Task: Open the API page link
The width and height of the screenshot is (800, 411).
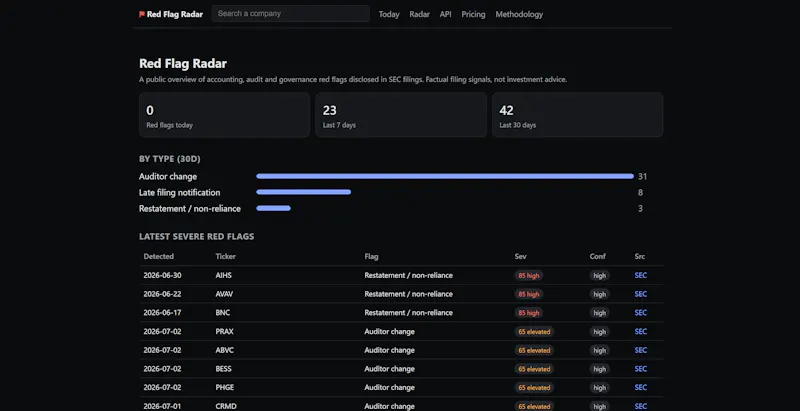Action: coord(445,14)
